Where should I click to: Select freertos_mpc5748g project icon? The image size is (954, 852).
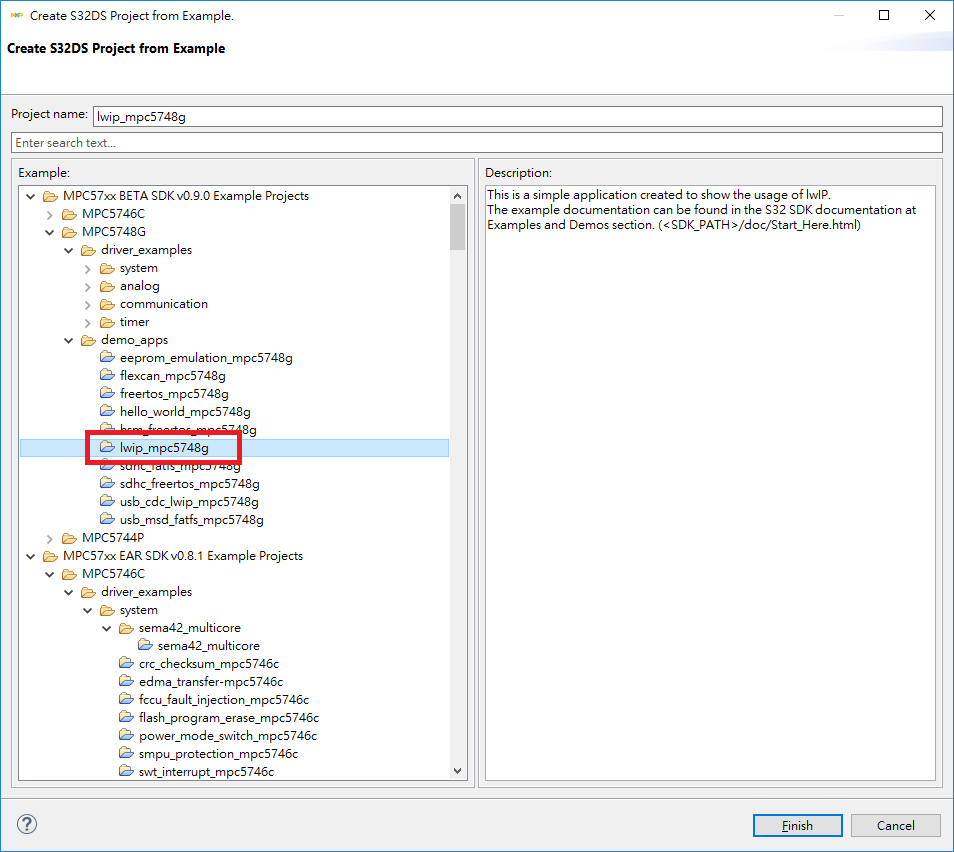108,393
